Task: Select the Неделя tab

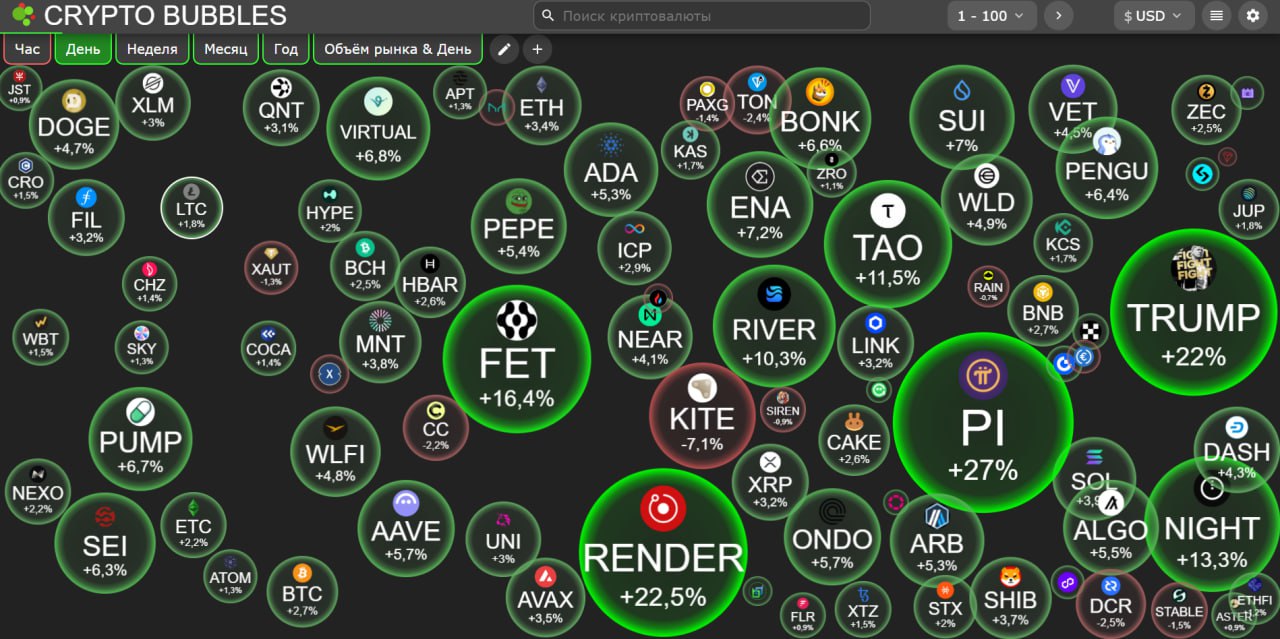Action: point(152,49)
